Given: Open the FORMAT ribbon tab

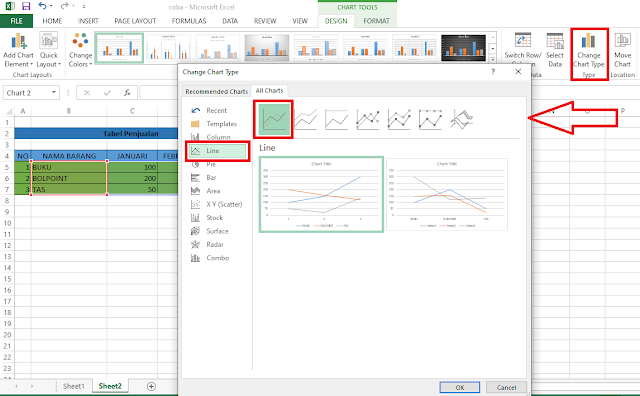Looking at the screenshot, I should [x=376, y=21].
